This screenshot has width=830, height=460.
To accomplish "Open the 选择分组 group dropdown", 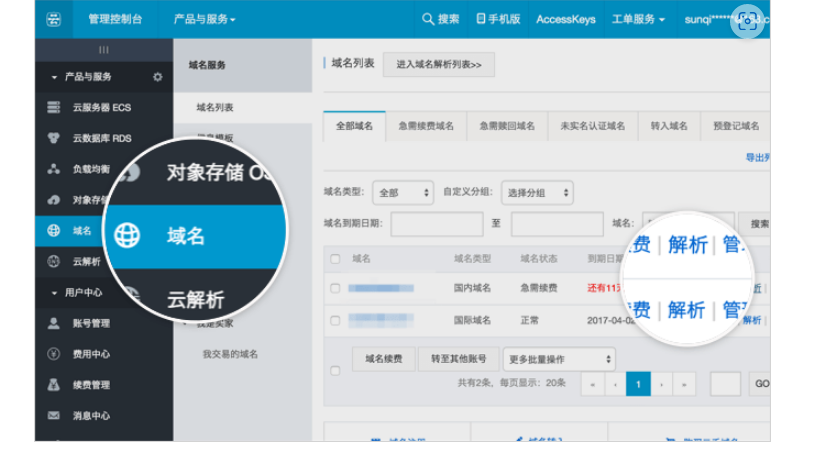I will click(x=537, y=192).
